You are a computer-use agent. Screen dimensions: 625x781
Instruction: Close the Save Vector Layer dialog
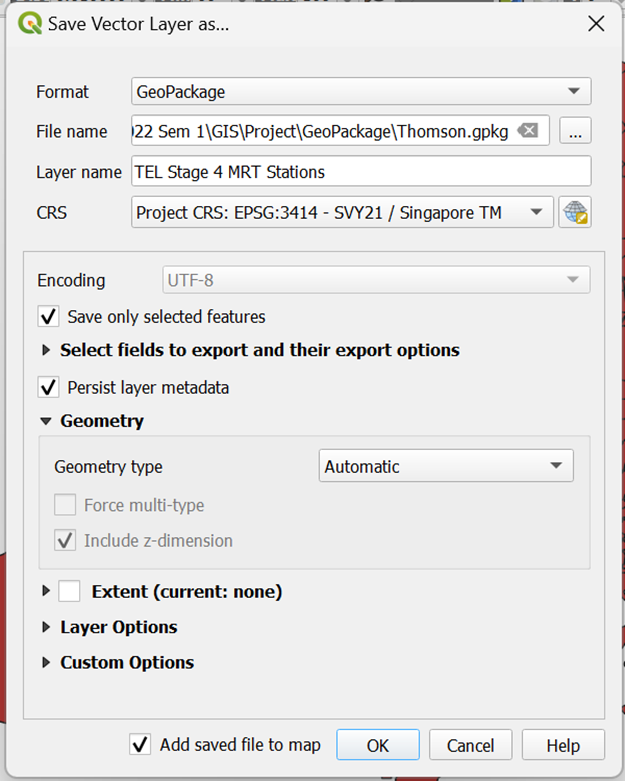(595, 24)
